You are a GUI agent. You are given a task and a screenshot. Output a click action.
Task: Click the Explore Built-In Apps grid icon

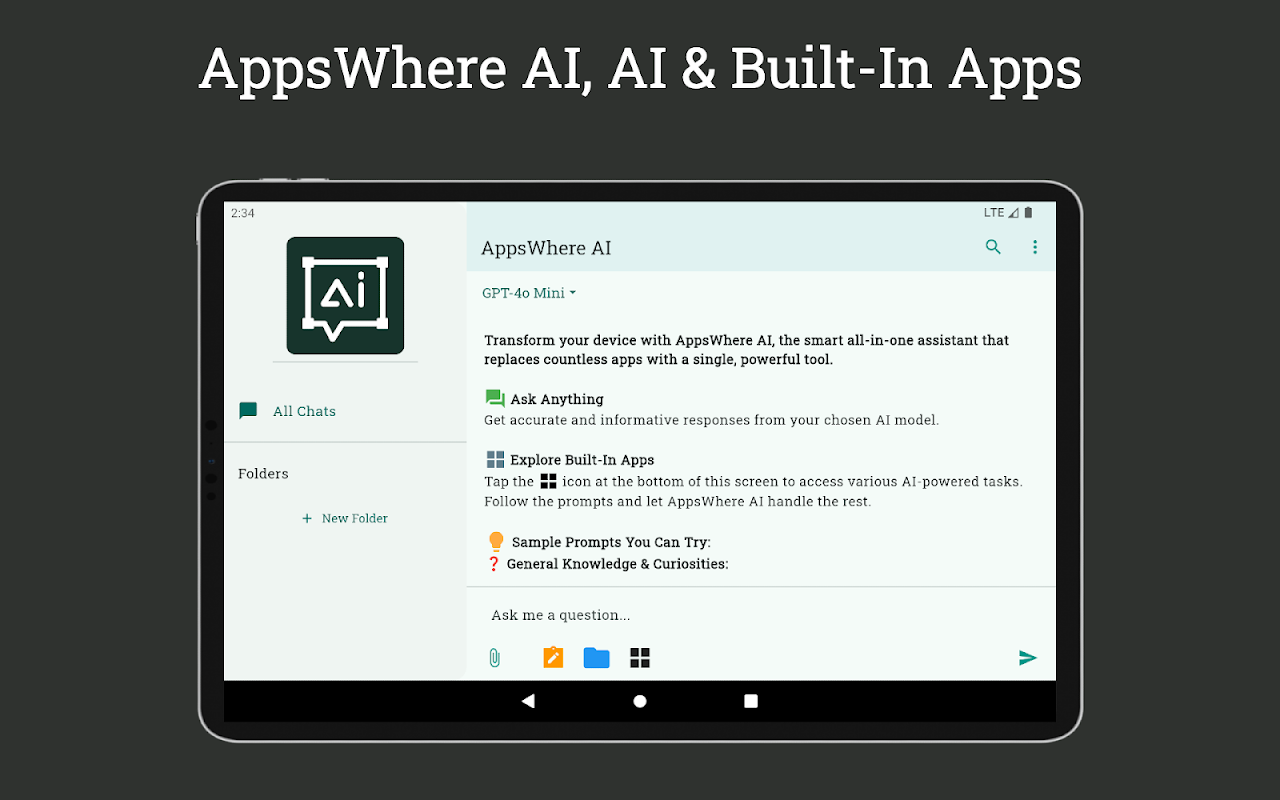[495, 460]
